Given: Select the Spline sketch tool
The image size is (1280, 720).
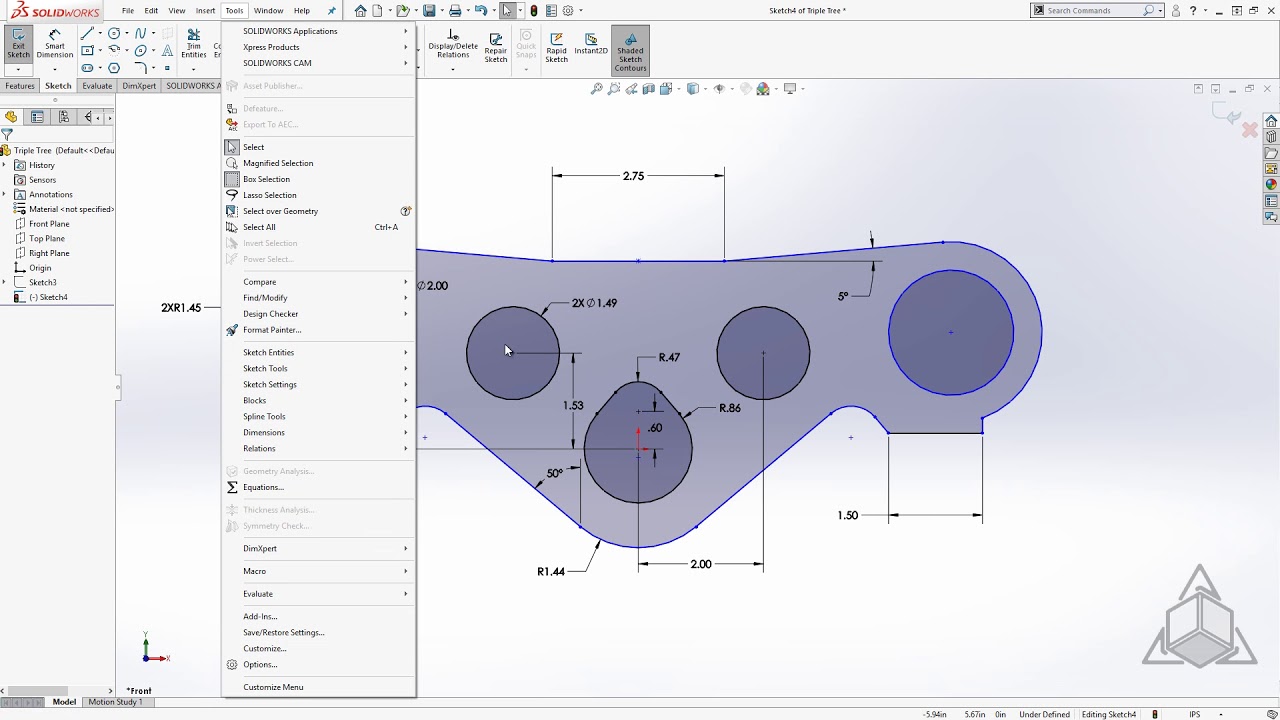Looking at the screenshot, I should 141,33.
